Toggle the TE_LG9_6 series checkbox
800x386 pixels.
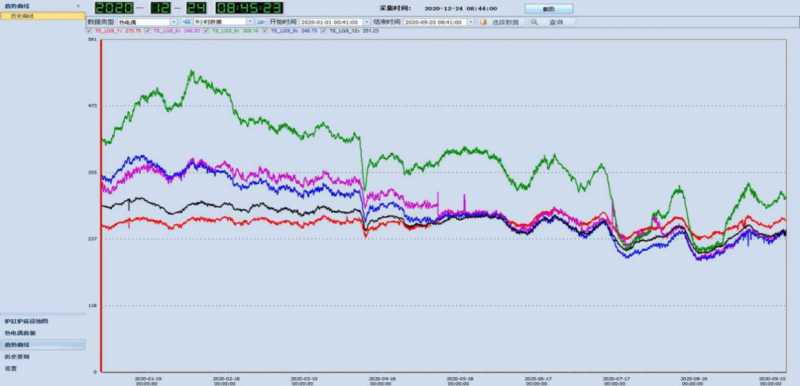pyautogui.click(x=147, y=31)
